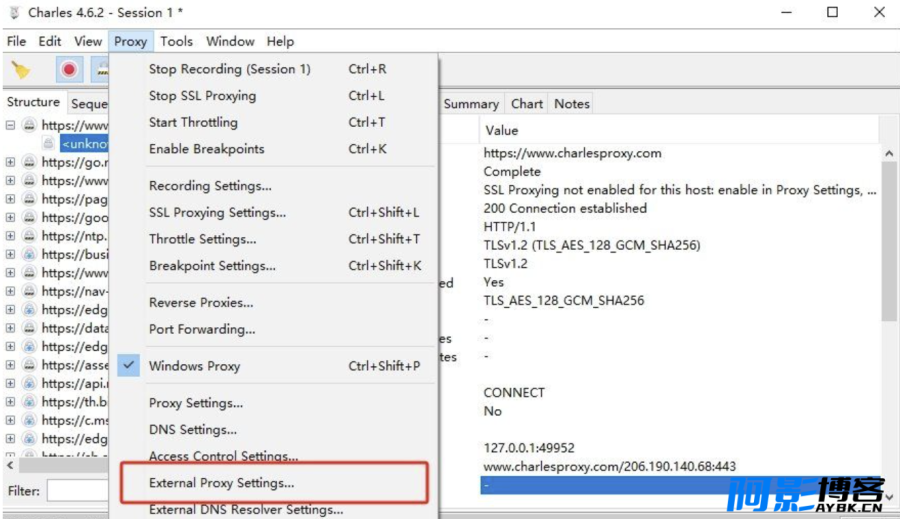Image resolution: width=900 pixels, height=519 pixels.
Task: Click the lock icon beside <unknown> entry
Action: (x=49, y=143)
